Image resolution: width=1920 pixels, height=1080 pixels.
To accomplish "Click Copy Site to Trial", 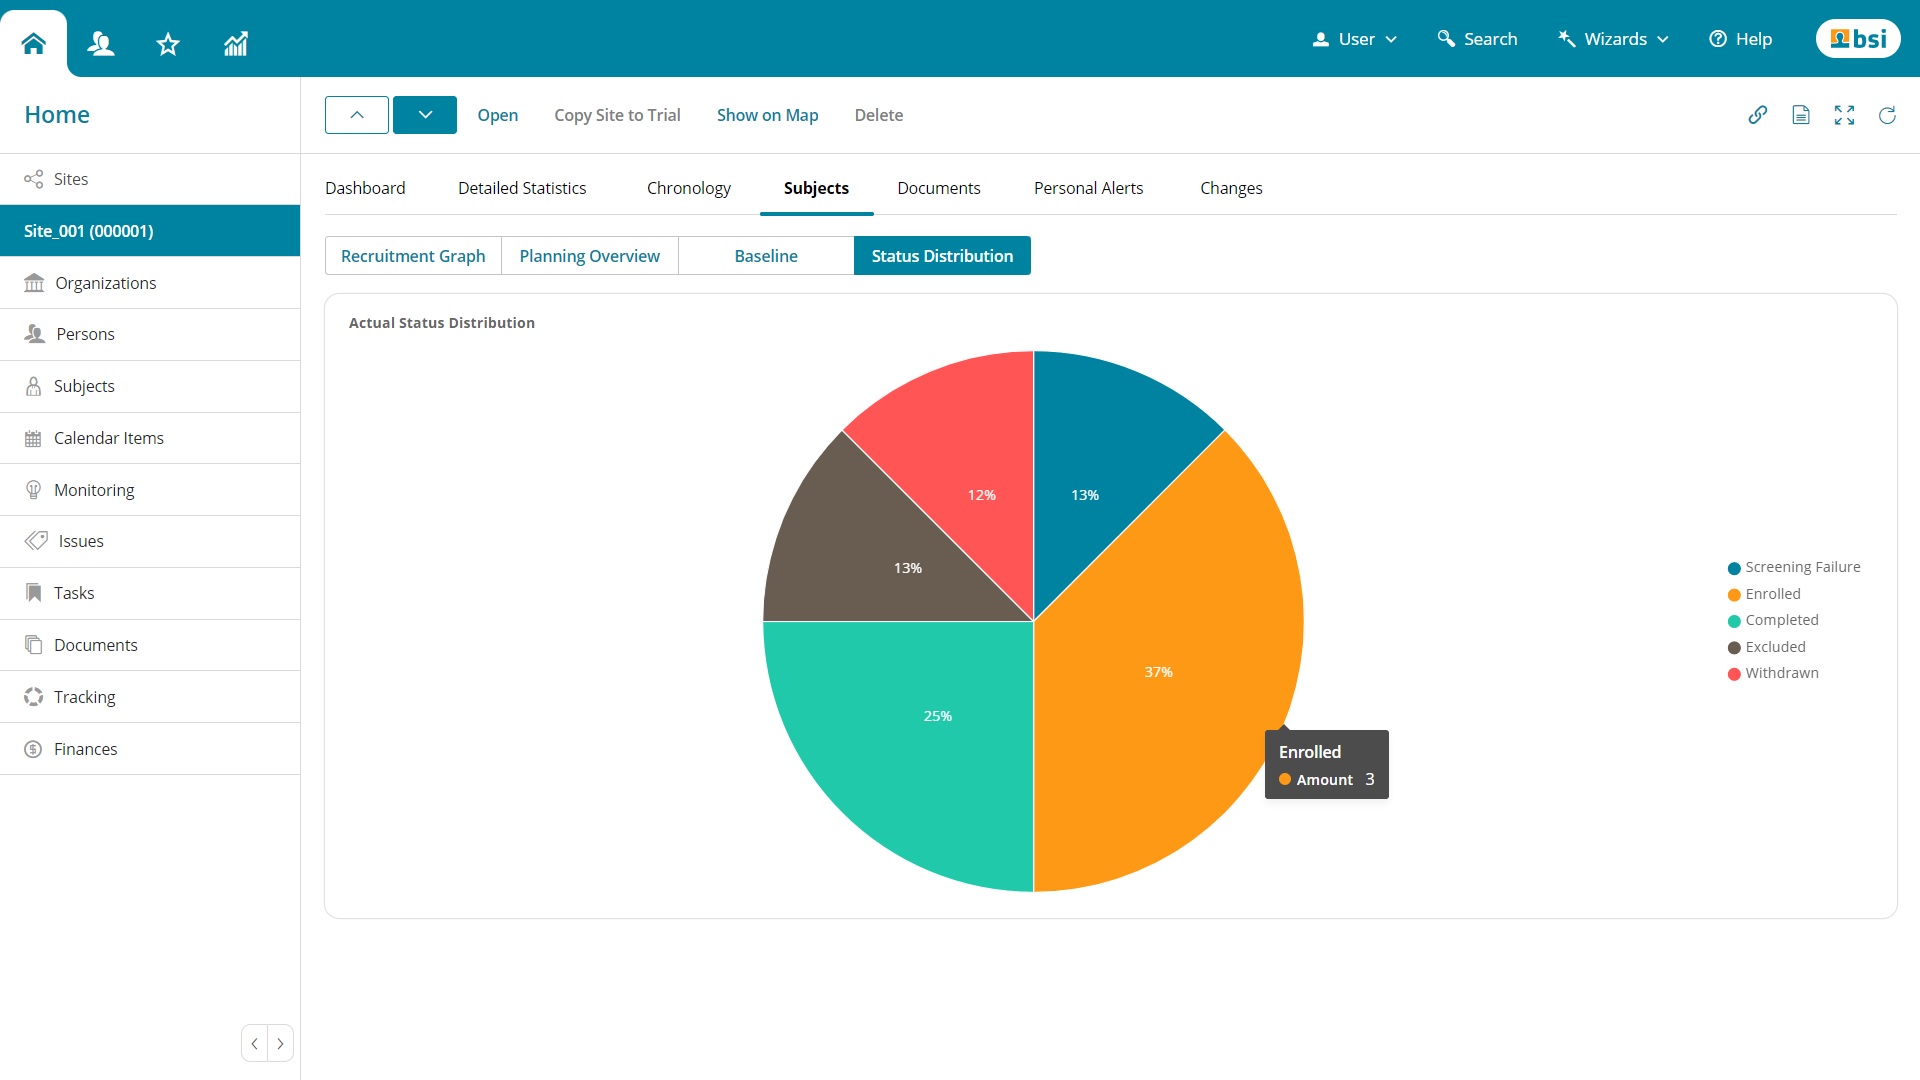I will 617,115.
